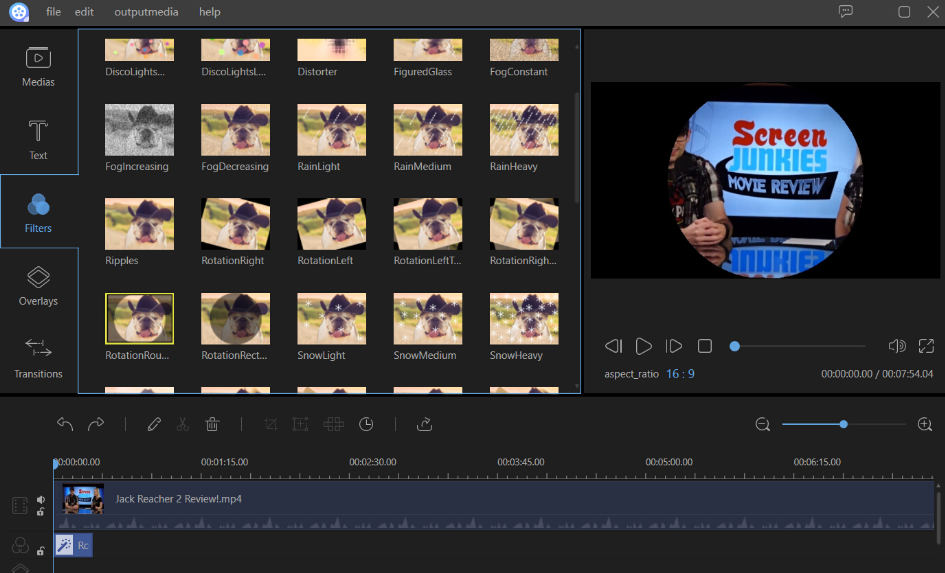This screenshot has width=945, height=573.
Task: Click the Edit pencil icon
Action: pyautogui.click(x=154, y=424)
